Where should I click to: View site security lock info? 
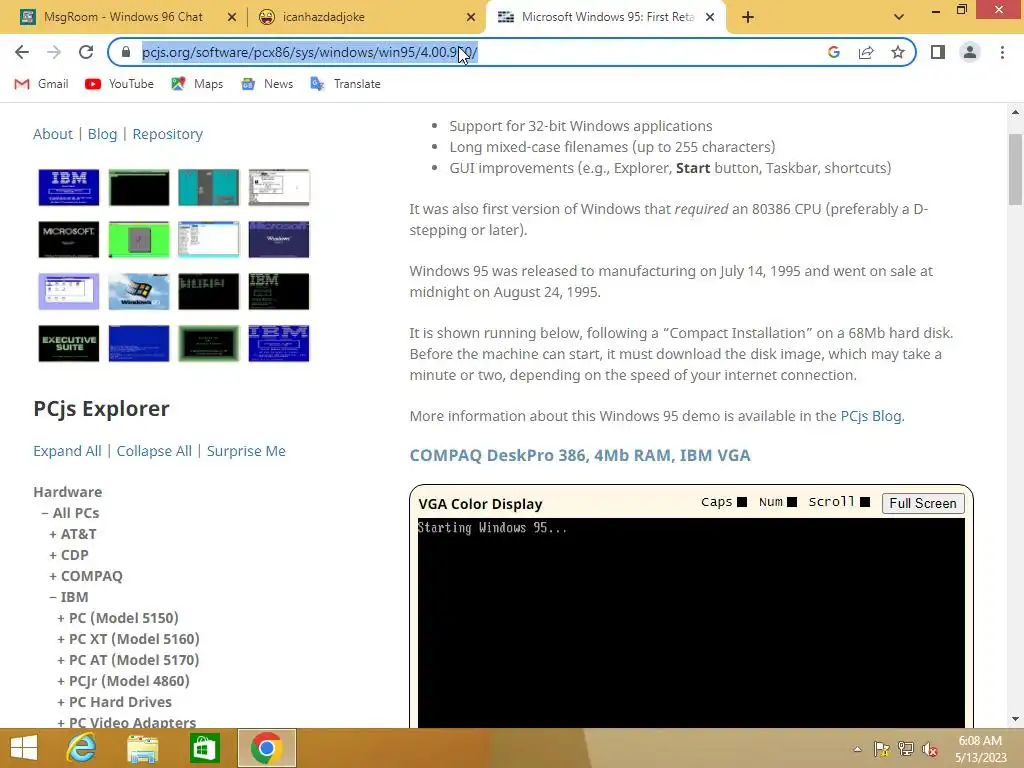coord(126,52)
